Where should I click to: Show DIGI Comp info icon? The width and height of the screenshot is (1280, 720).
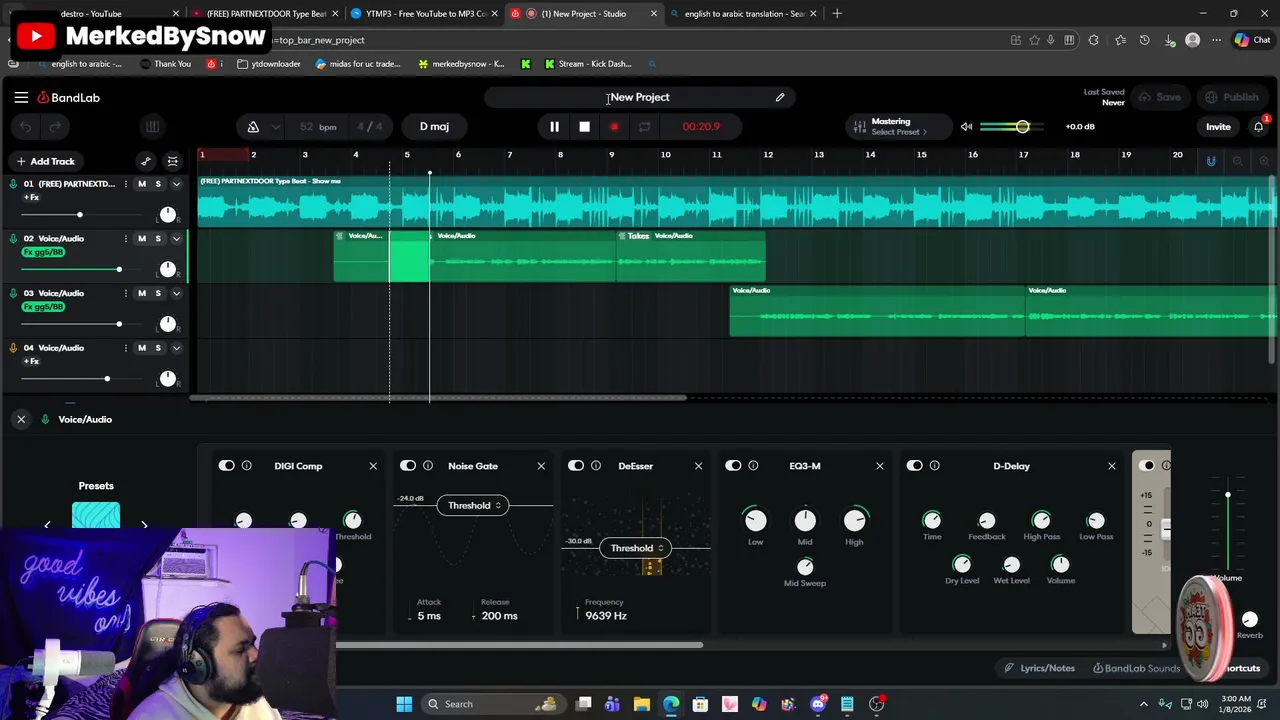246,466
